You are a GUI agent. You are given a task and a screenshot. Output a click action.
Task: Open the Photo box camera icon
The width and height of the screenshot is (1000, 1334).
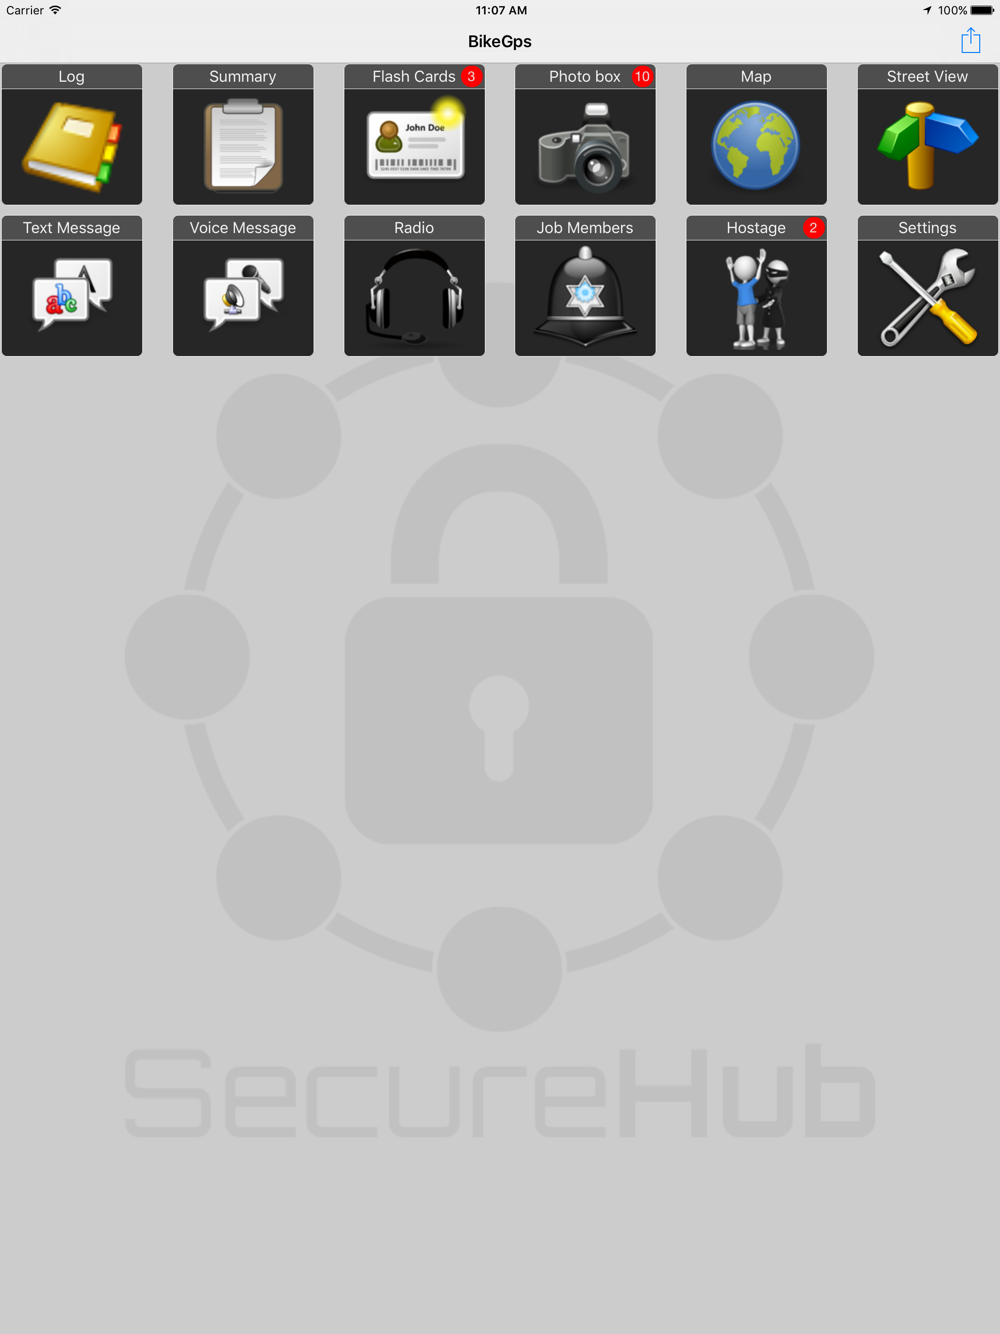pos(585,147)
